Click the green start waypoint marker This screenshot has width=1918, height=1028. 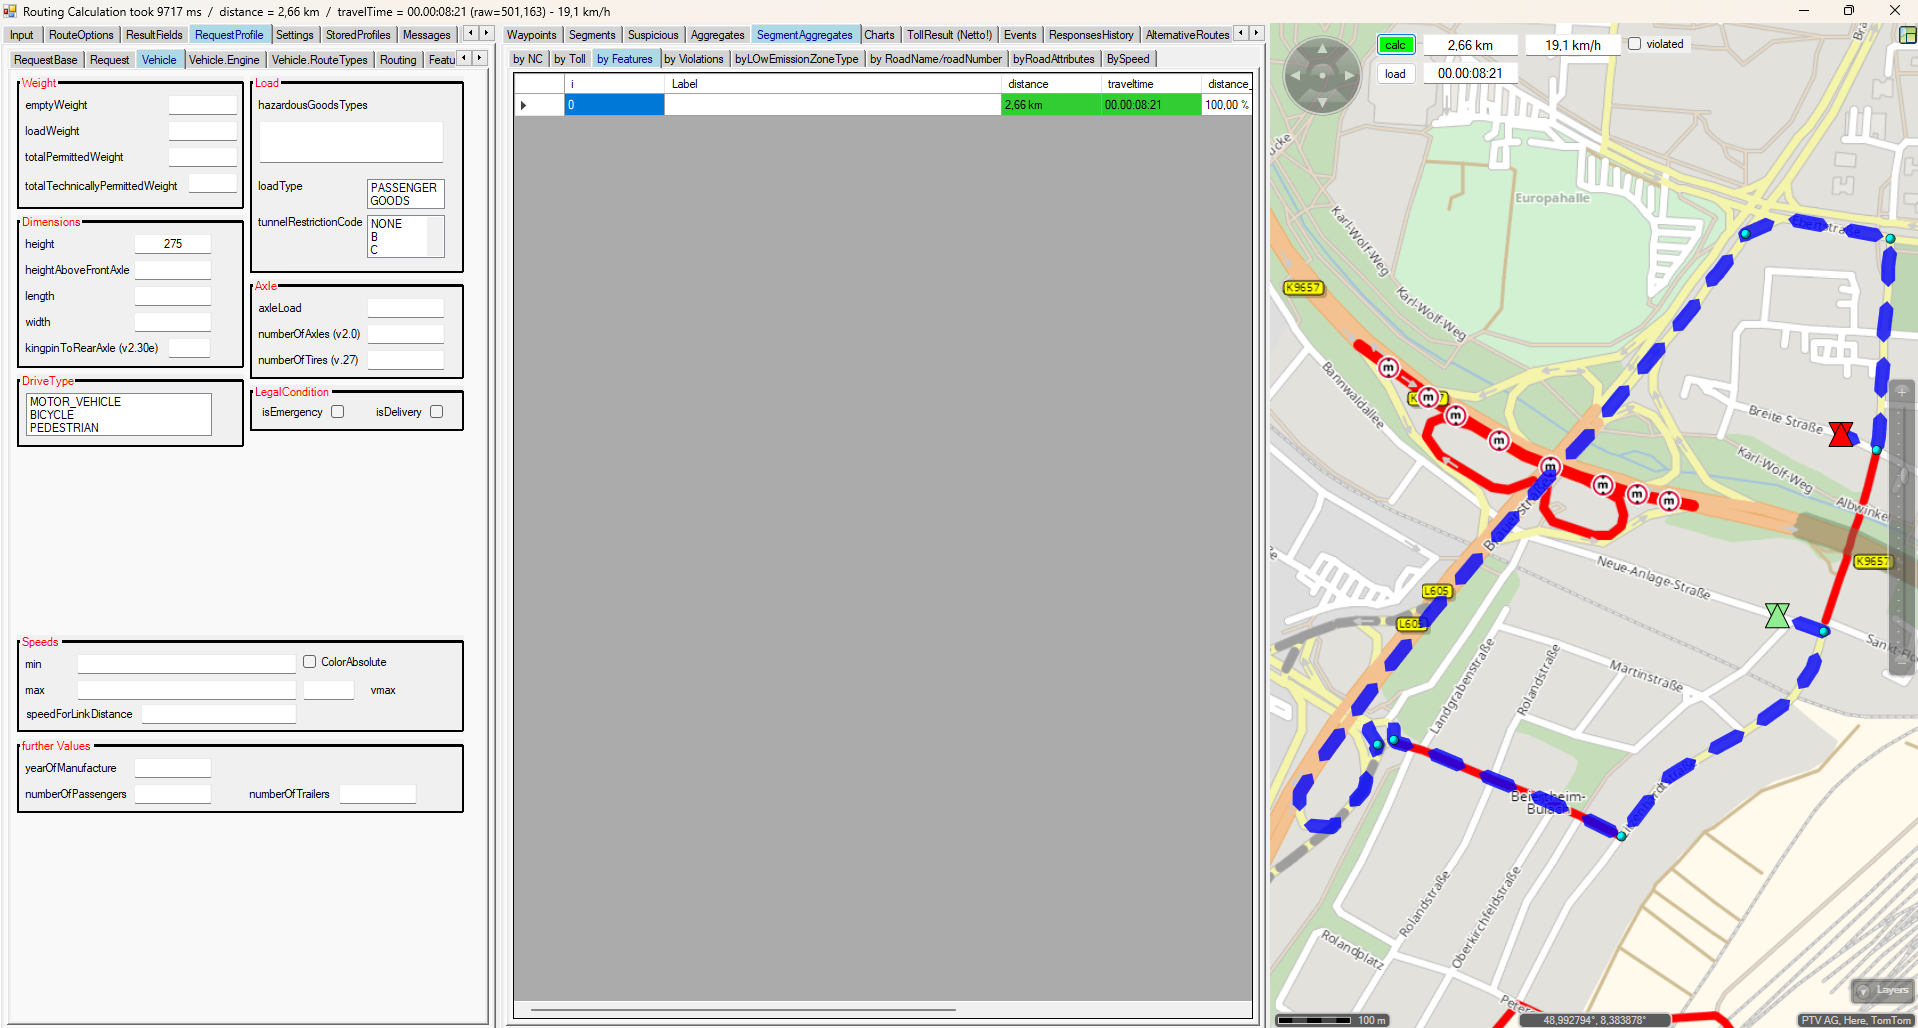1777,615
